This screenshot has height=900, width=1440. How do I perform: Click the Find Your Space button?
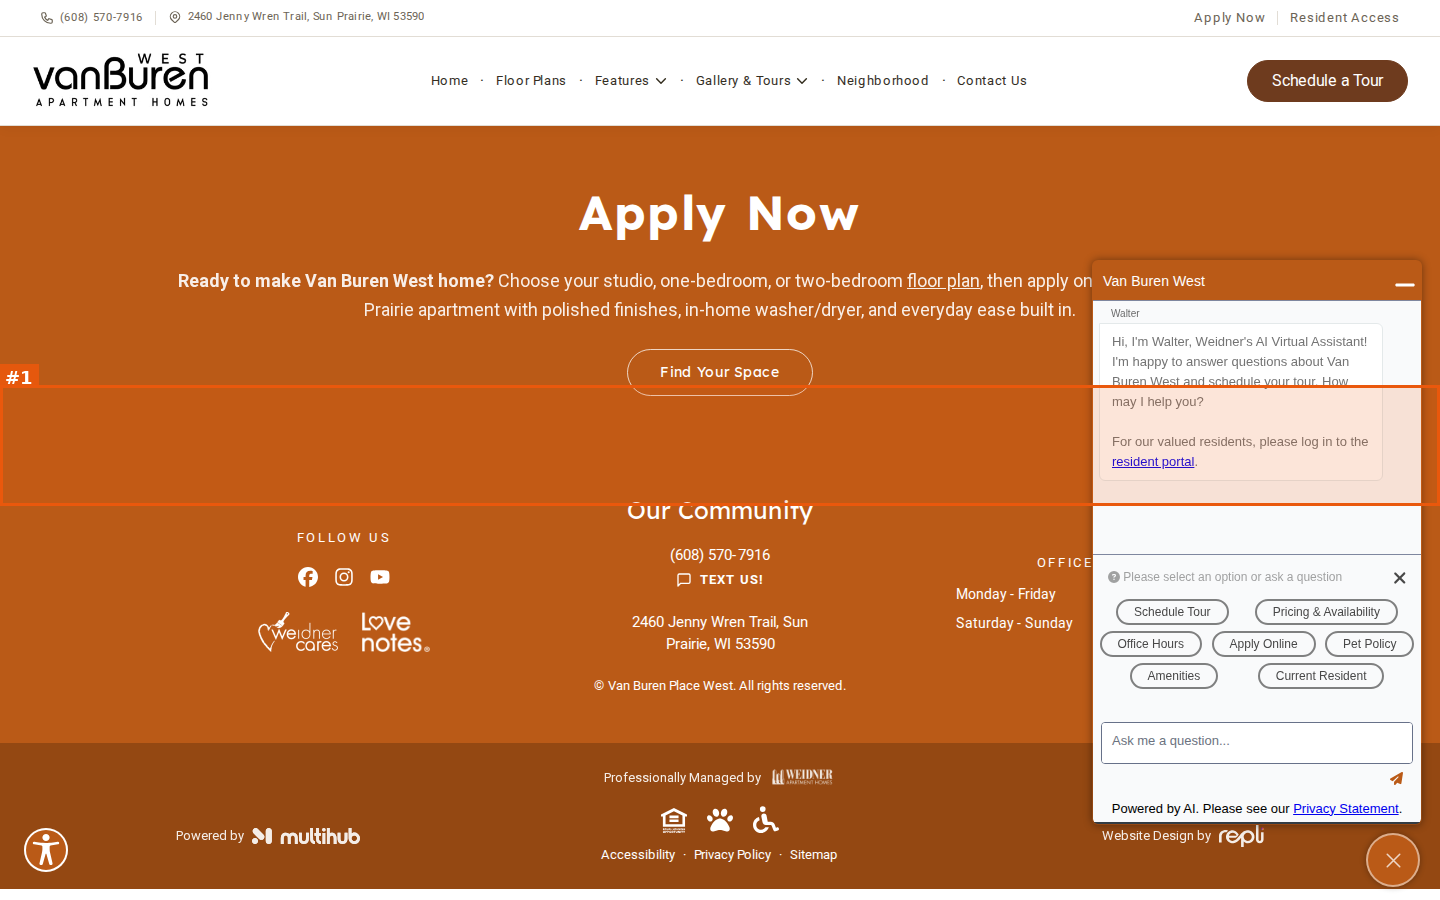(720, 372)
